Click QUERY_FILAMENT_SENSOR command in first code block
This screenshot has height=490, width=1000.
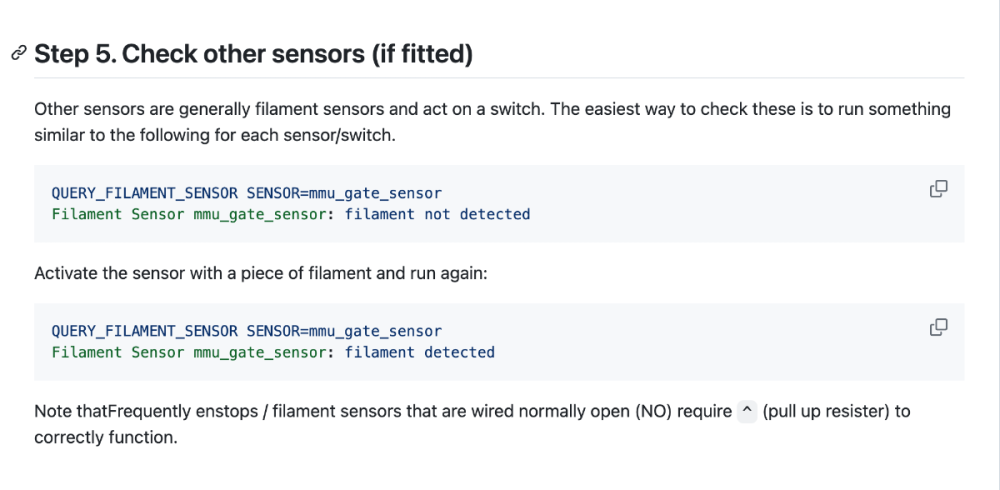pyautogui.click(x=145, y=193)
